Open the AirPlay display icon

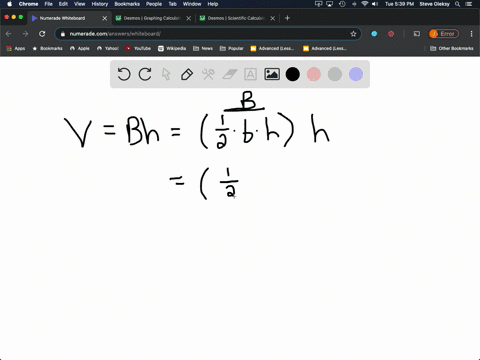point(330,4)
